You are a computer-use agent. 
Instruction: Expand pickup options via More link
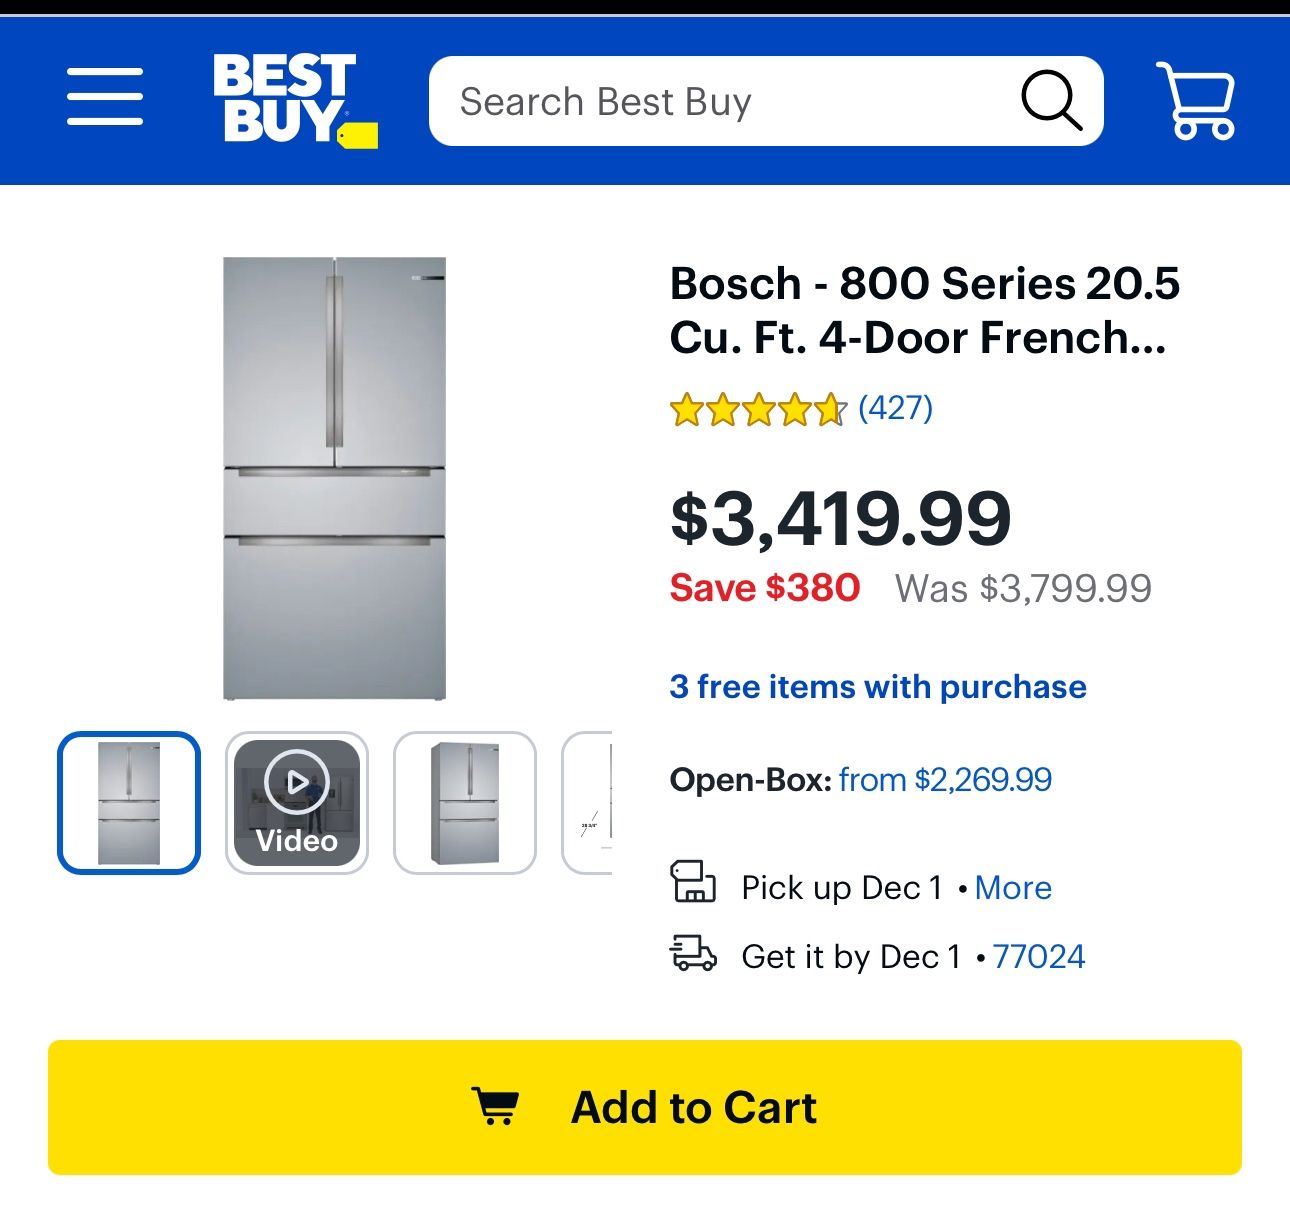pos(1012,887)
